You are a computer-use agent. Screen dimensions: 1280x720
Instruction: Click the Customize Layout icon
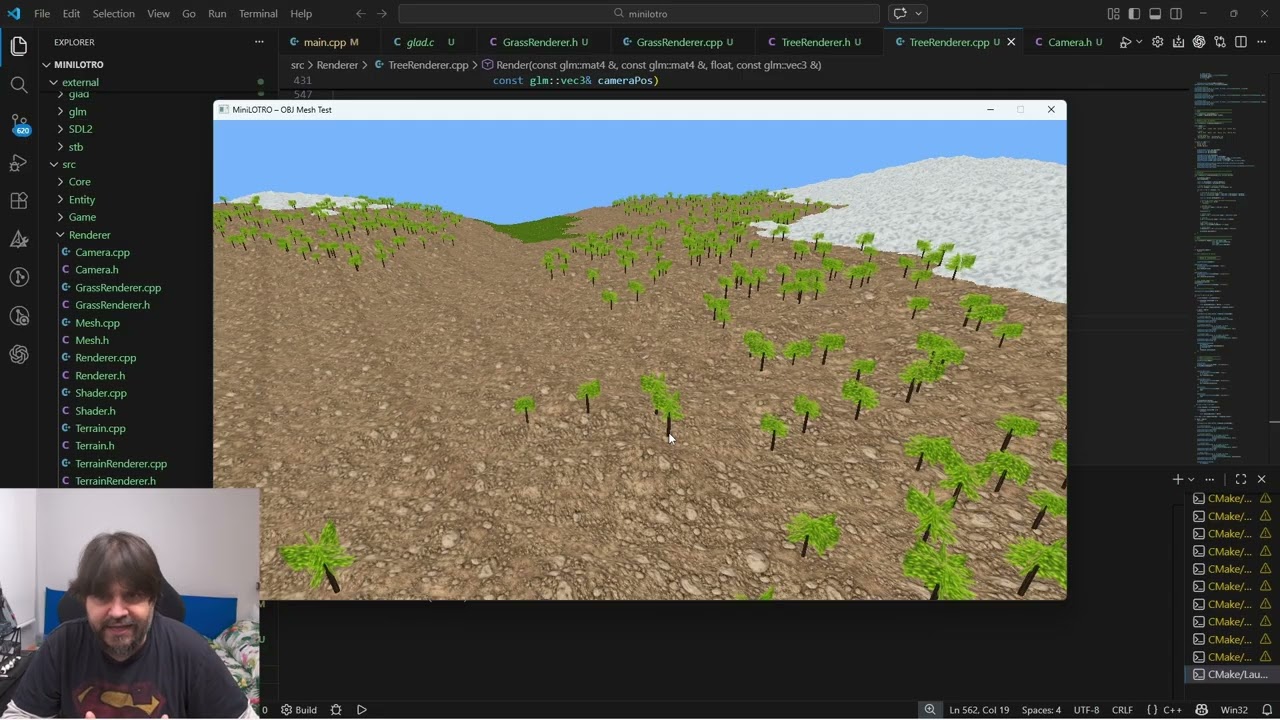pos(1114,14)
